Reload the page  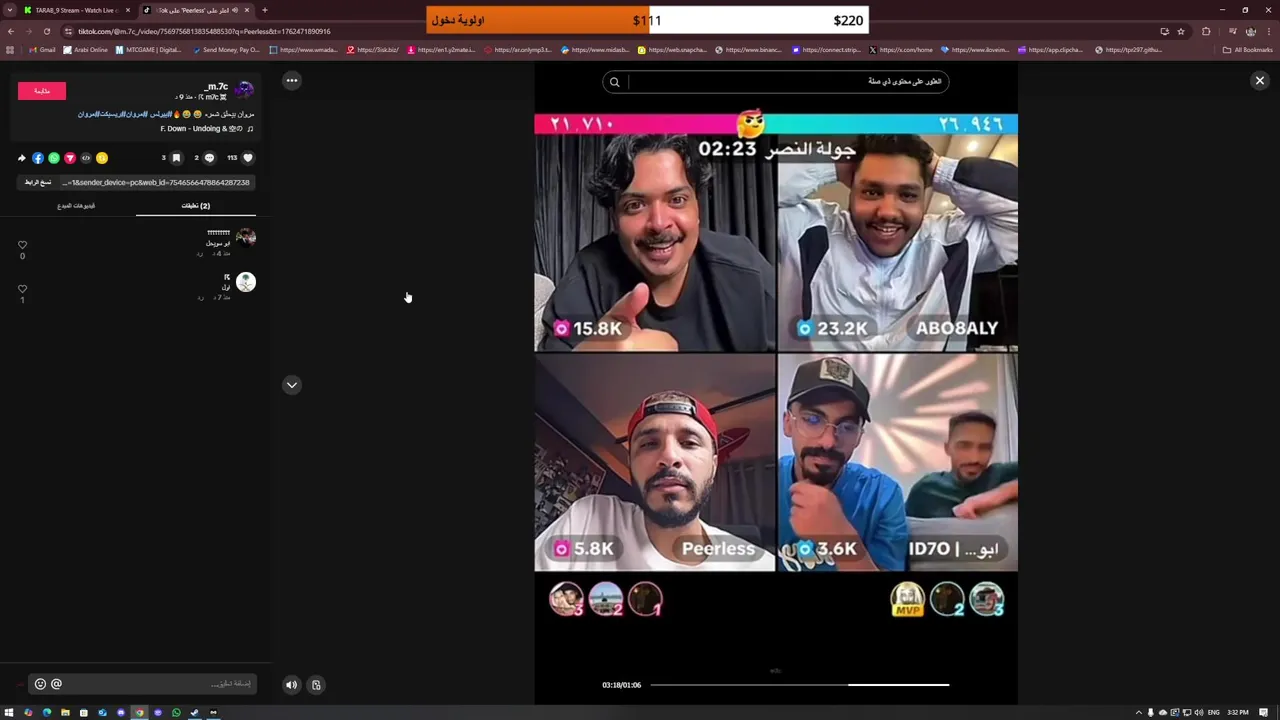coord(47,31)
